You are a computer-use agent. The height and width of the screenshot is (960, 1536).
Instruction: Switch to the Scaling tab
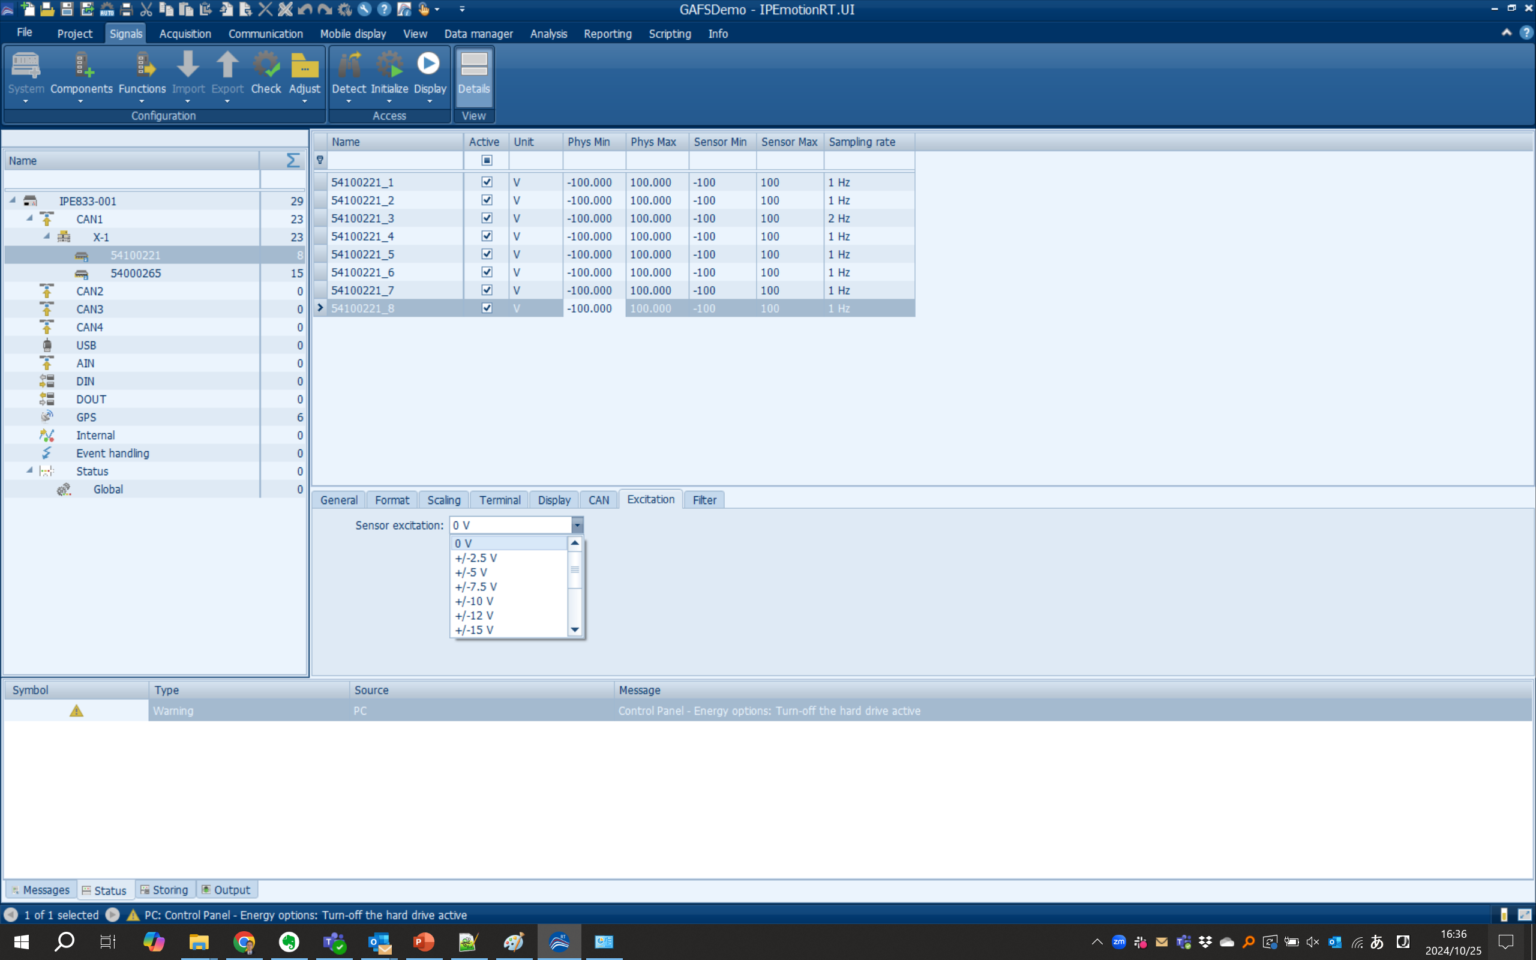(444, 500)
